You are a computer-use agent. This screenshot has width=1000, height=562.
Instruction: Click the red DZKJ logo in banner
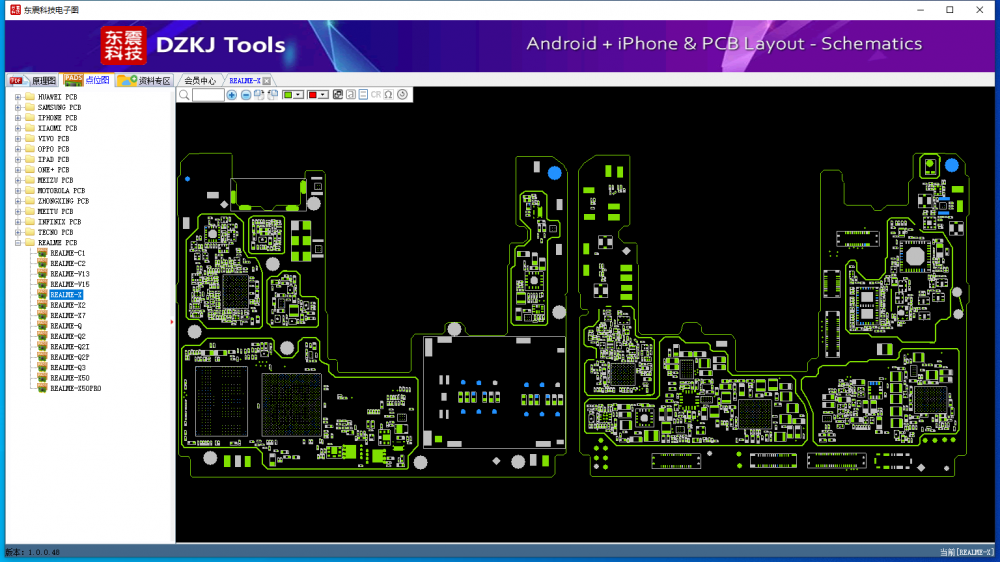[x=123, y=46]
